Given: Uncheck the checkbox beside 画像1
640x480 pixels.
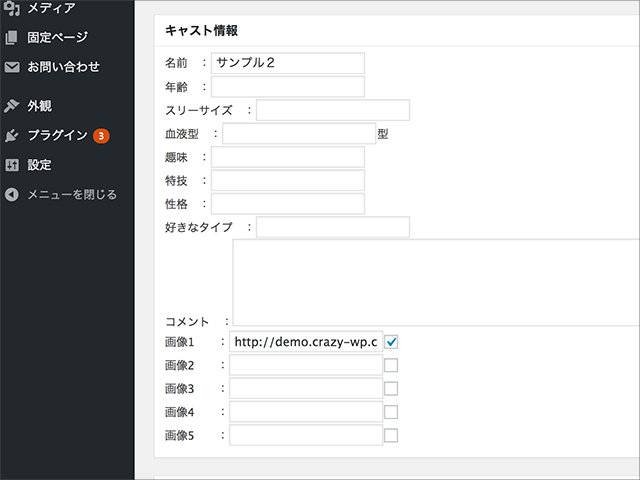Looking at the screenshot, I should 391,342.
